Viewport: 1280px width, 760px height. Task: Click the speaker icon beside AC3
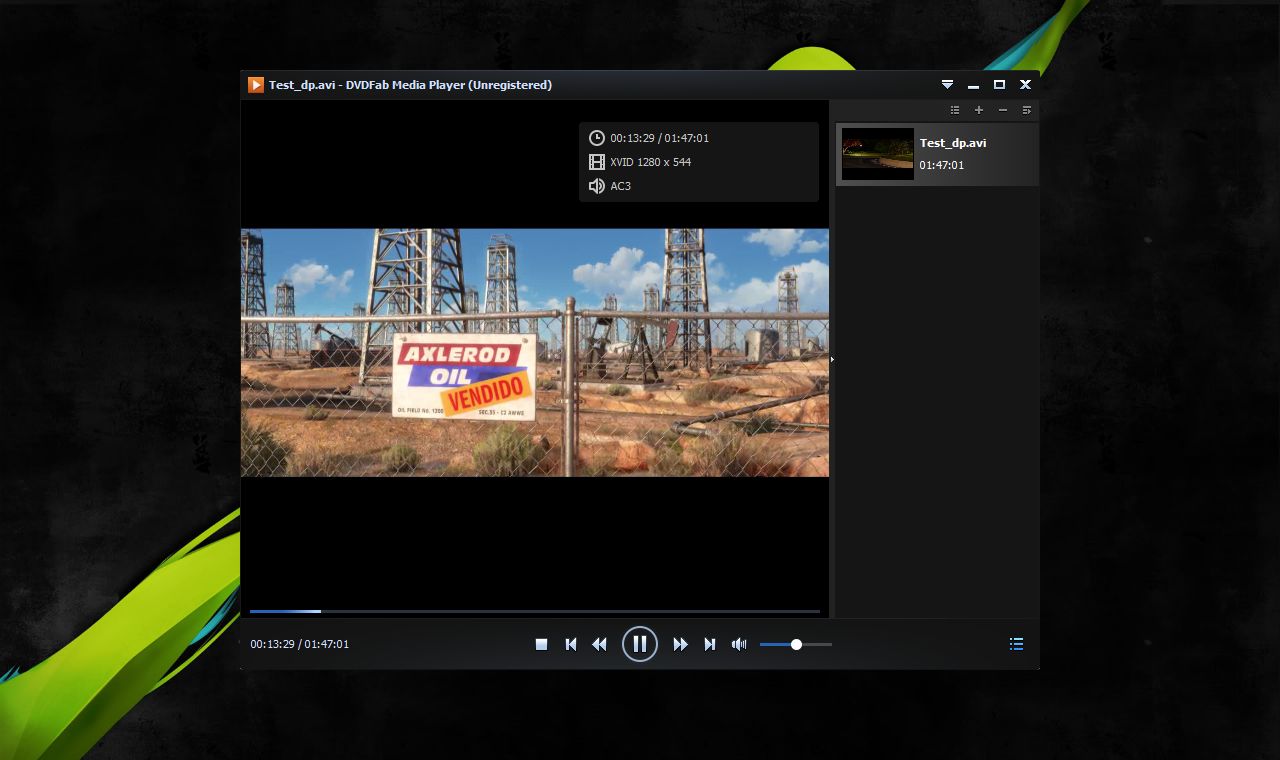(x=597, y=186)
